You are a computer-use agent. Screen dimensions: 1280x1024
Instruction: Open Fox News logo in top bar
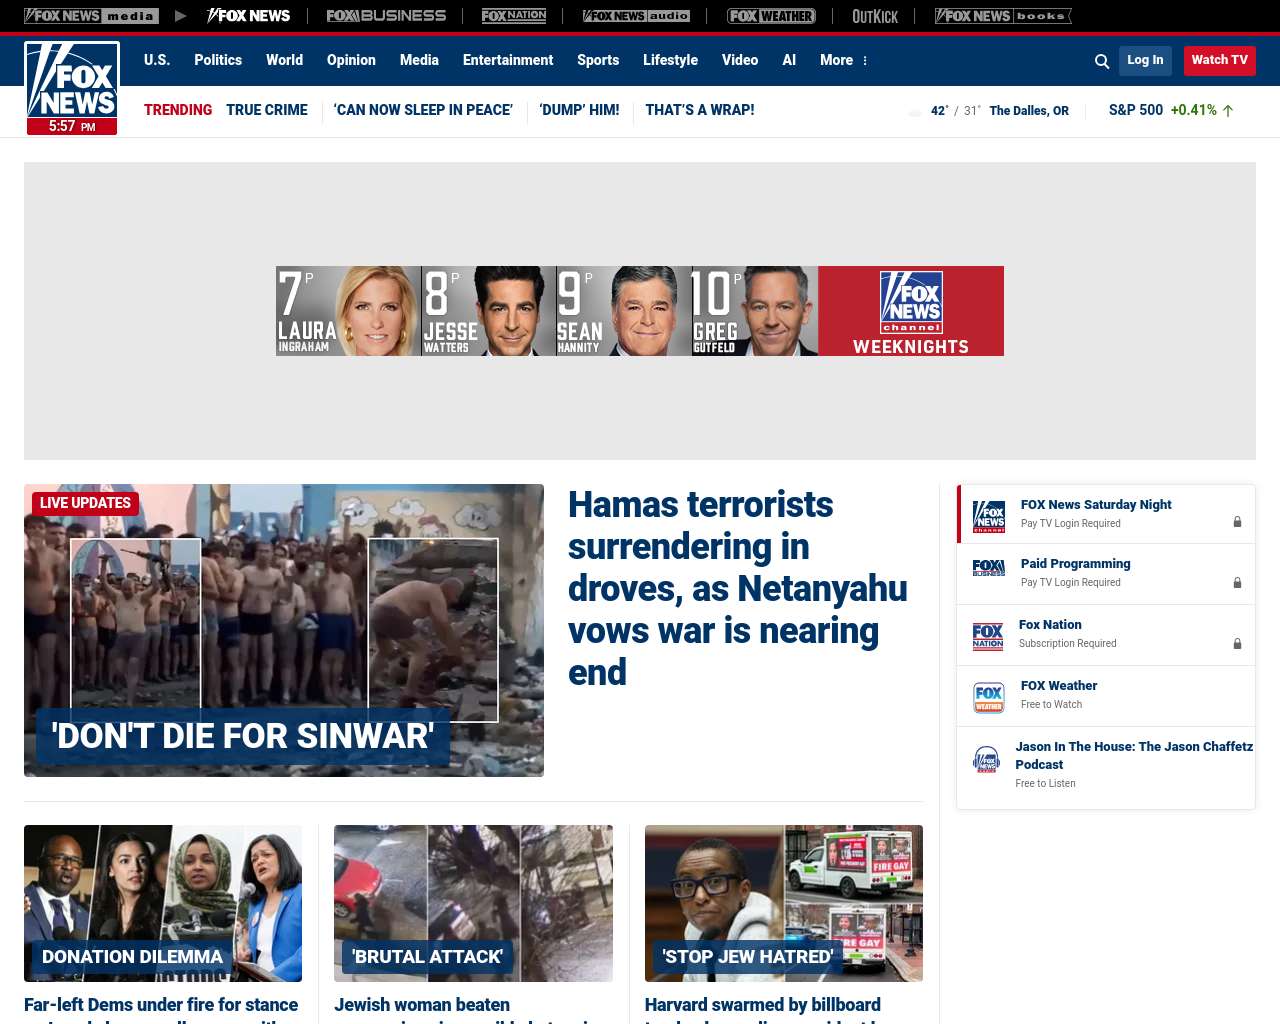click(x=248, y=16)
